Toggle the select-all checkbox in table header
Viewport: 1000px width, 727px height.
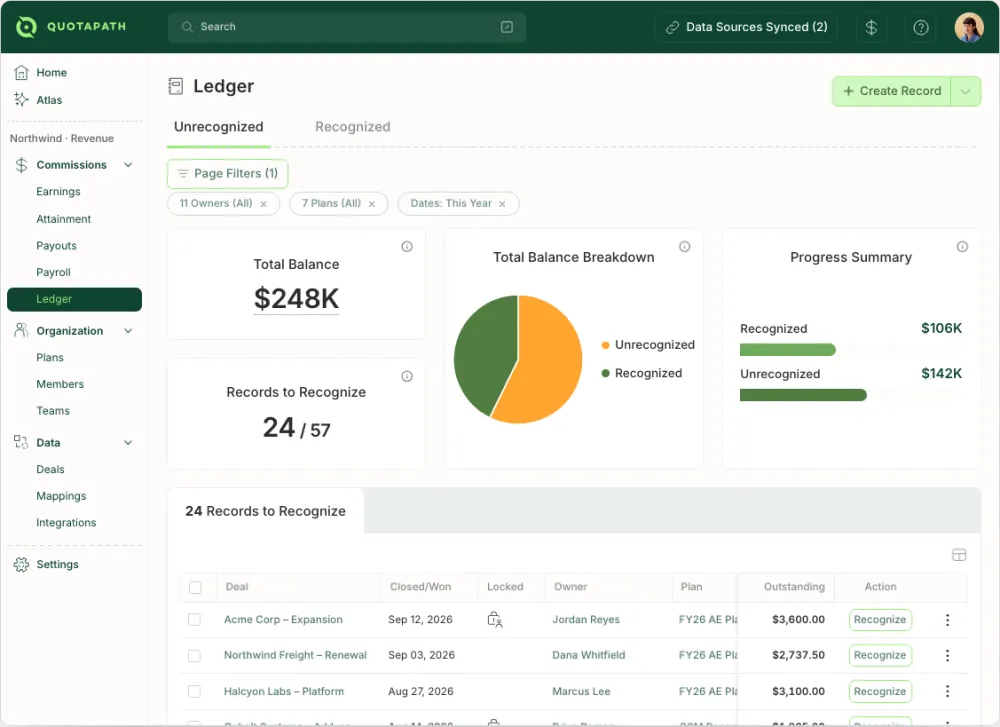coord(195,587)
